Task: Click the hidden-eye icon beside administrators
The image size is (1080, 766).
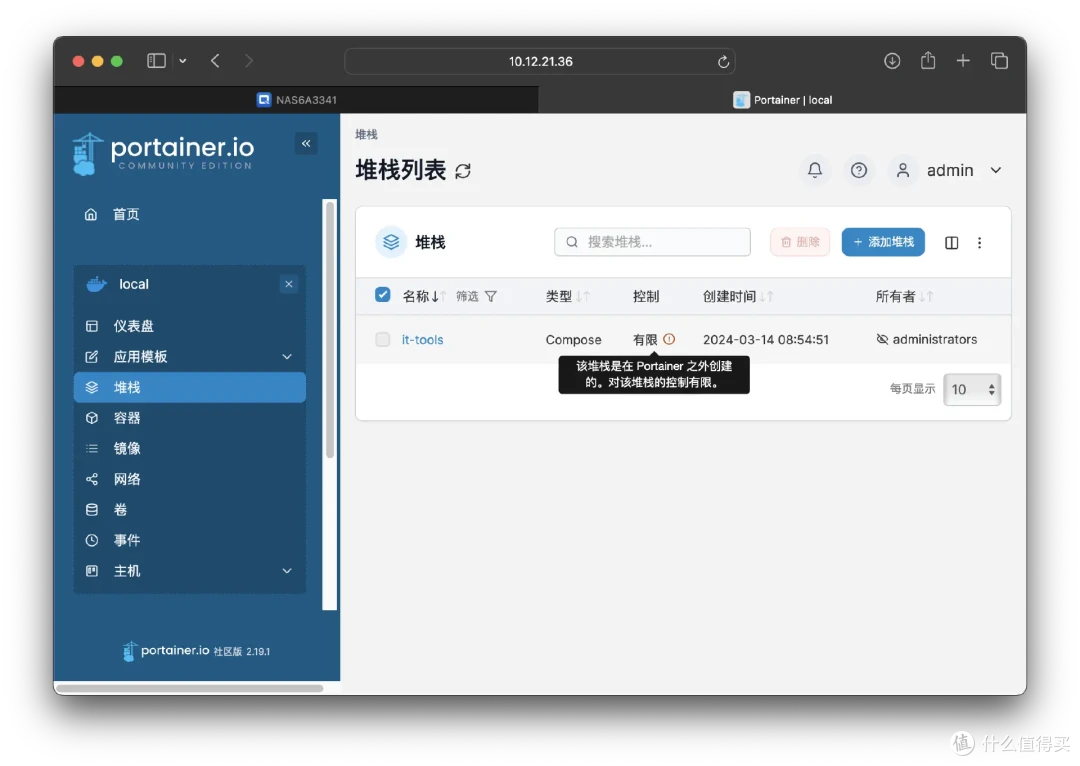Action: tap(882, 339)
